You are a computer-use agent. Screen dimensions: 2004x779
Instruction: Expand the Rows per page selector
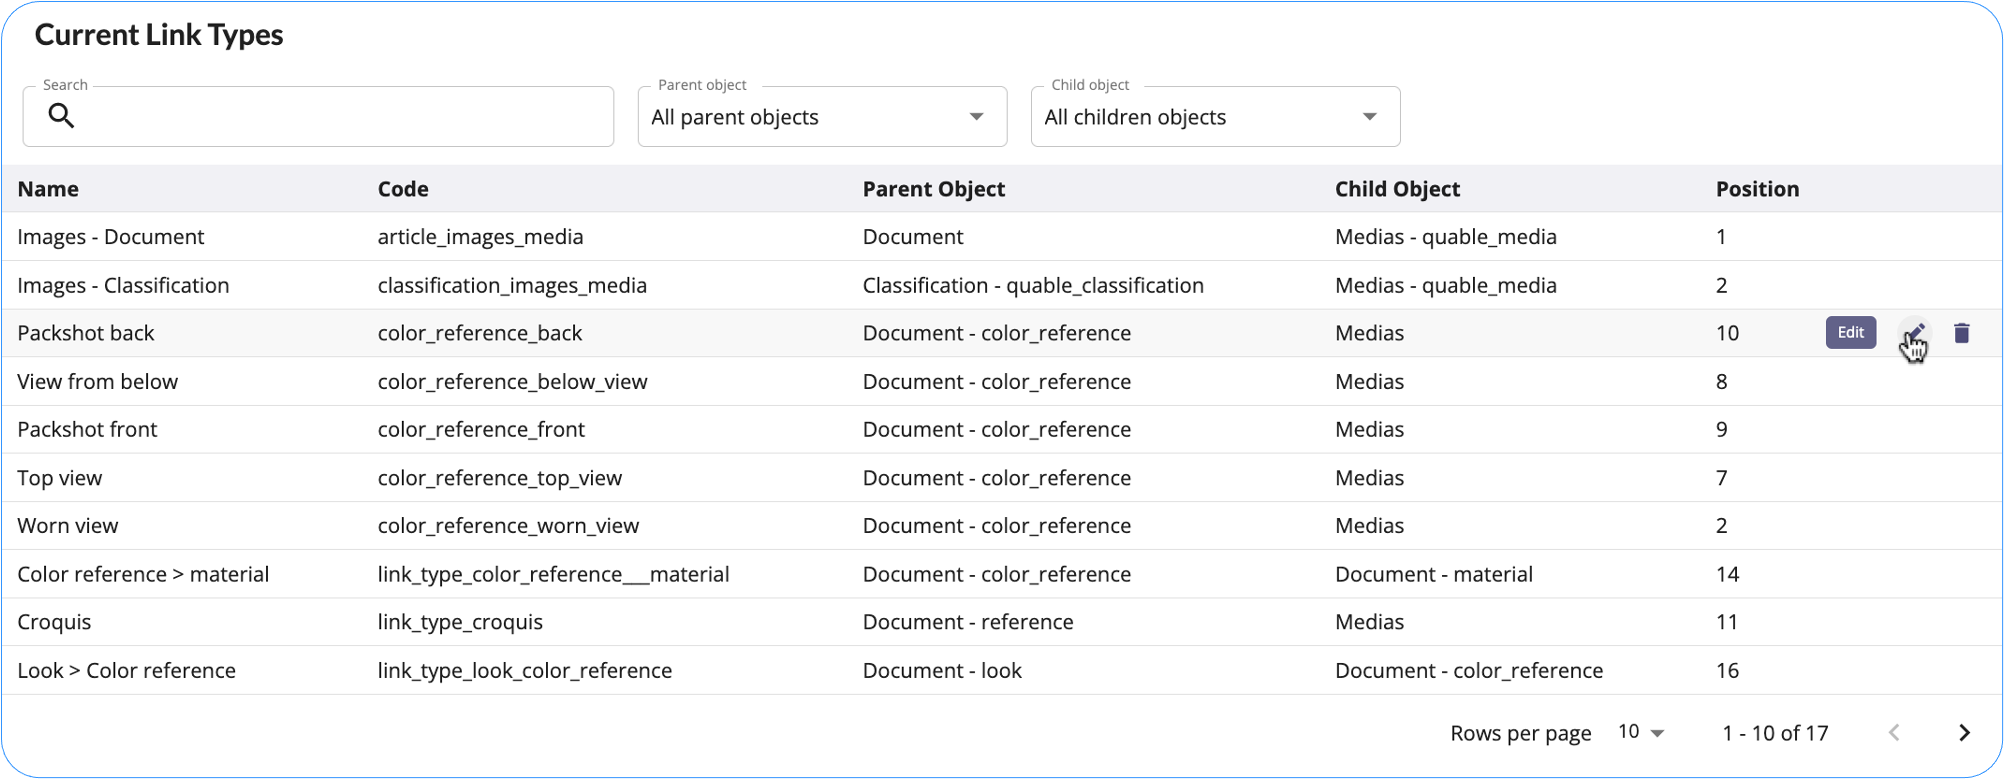[x=1641, y=732]
